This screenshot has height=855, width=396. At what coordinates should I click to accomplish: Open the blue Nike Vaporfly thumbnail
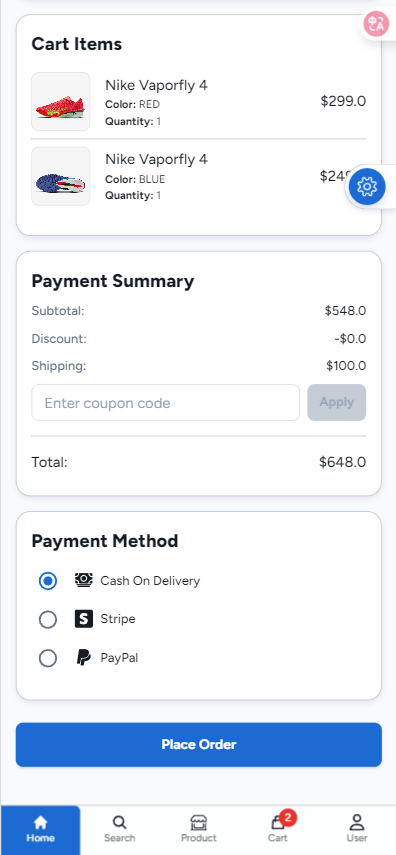[x=61, y=176]
